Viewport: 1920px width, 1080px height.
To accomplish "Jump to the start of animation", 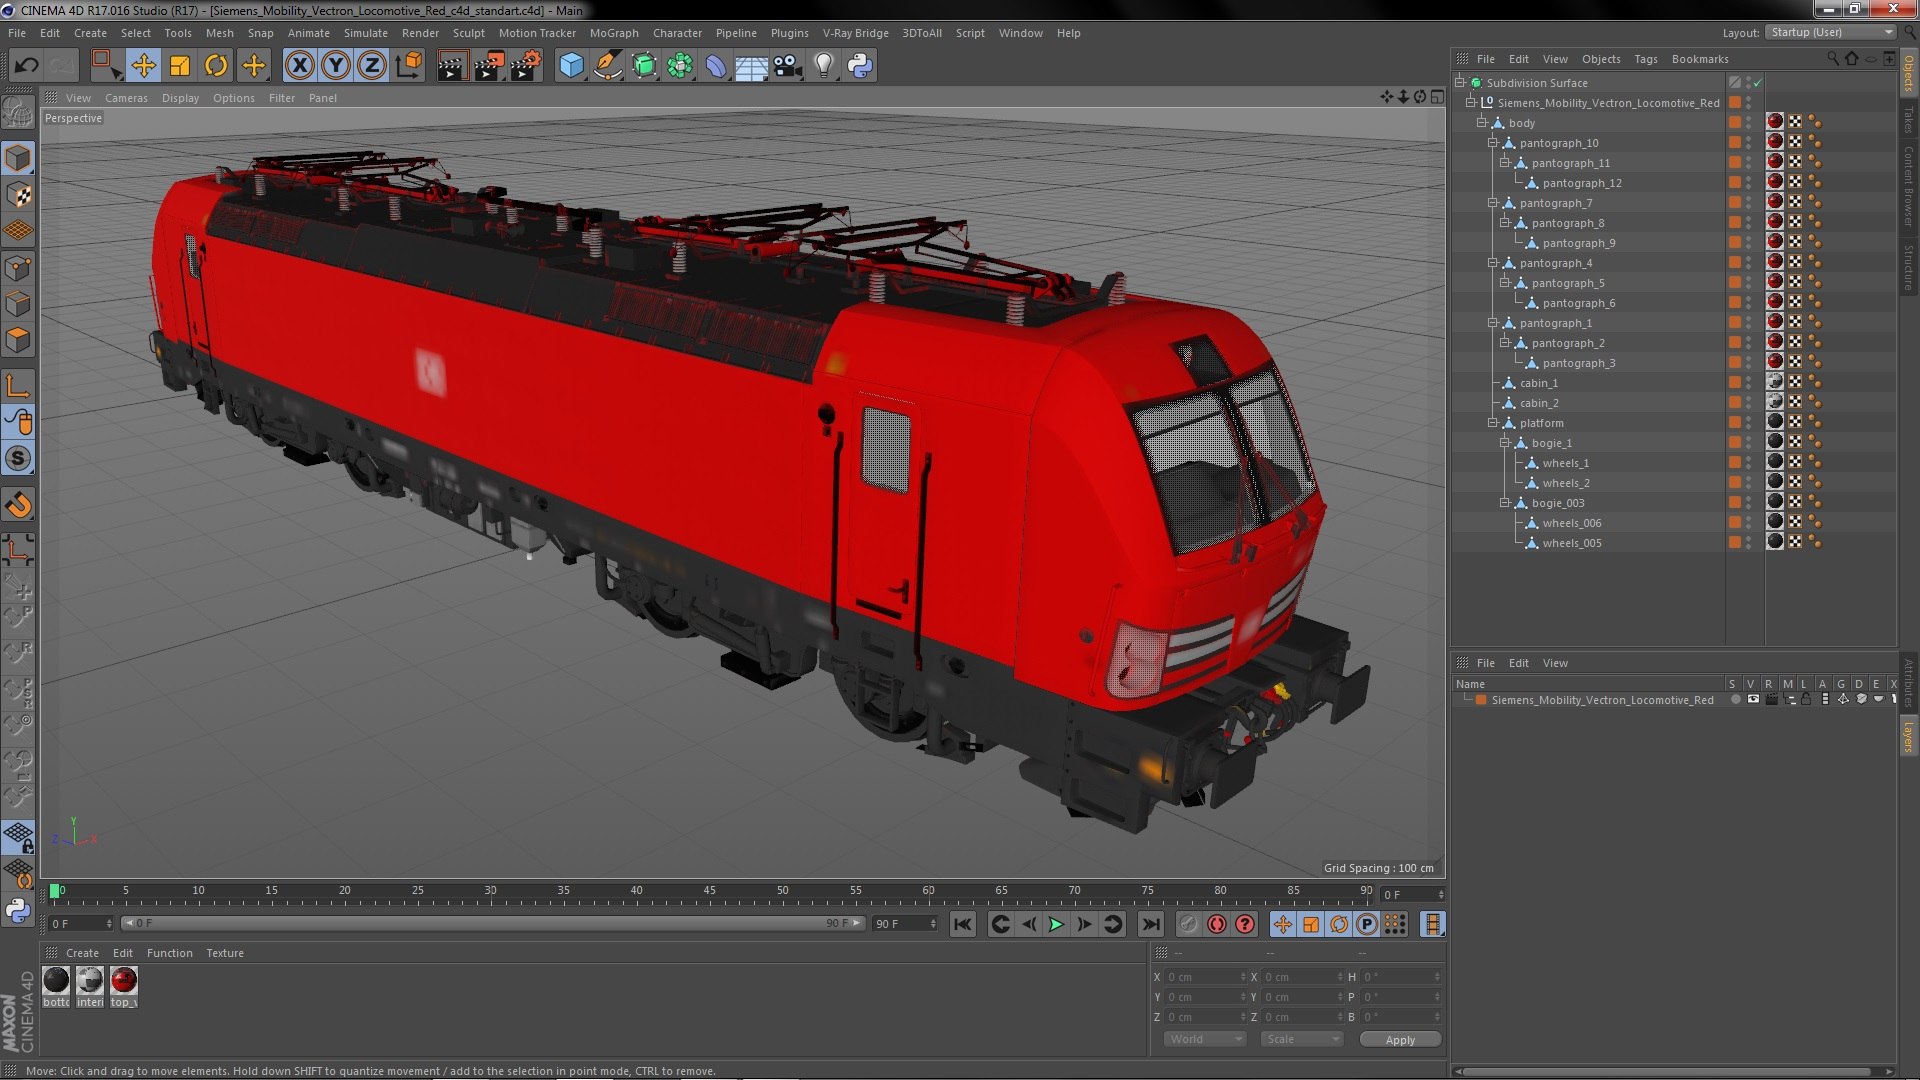I will (x=962, y=924).
